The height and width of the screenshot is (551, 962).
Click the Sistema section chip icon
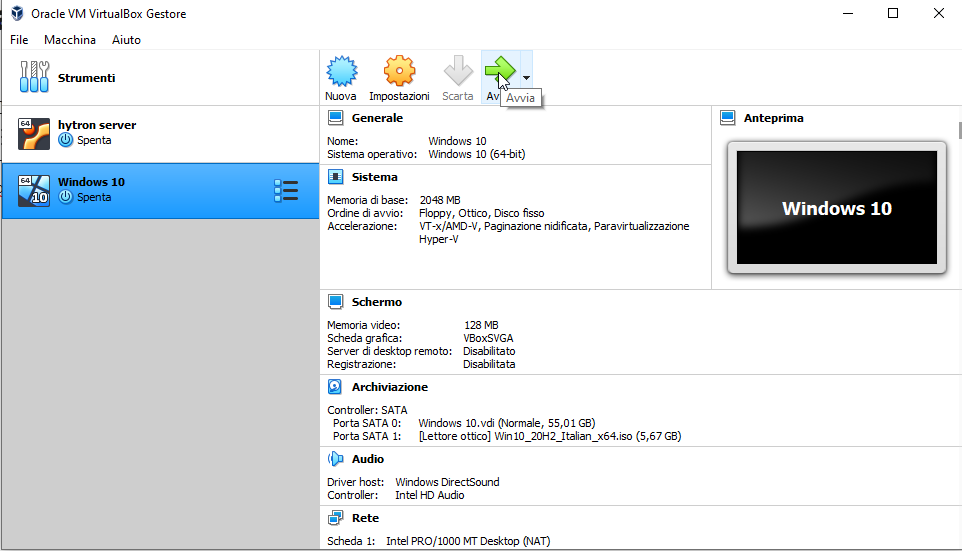336,177
